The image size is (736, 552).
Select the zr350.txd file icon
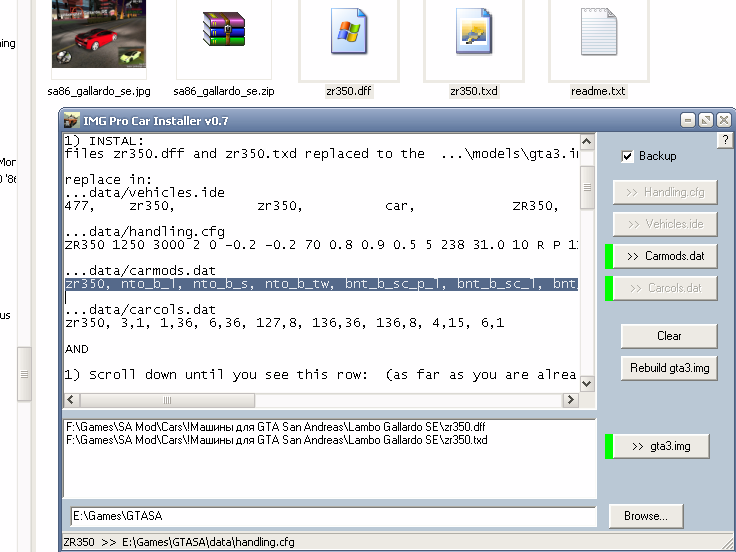[x=473, y=35]
